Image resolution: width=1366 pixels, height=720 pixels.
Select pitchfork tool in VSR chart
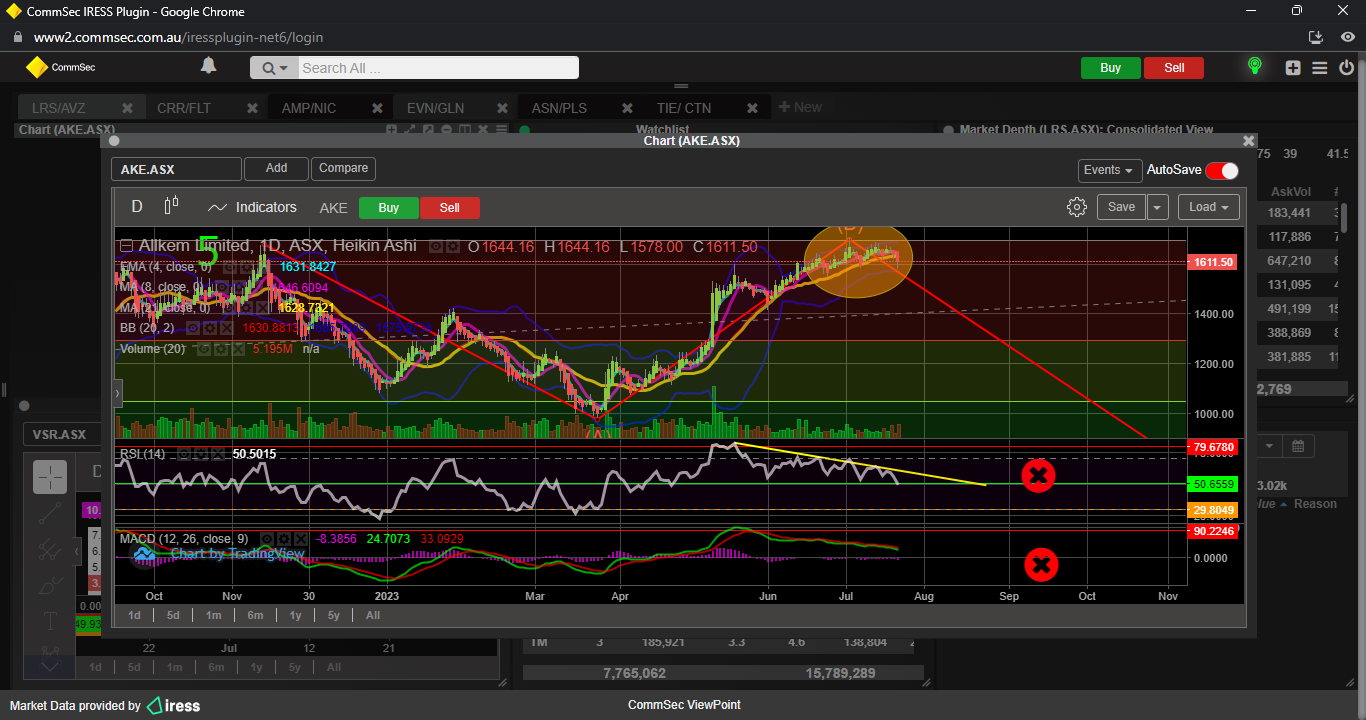point(50,549)
